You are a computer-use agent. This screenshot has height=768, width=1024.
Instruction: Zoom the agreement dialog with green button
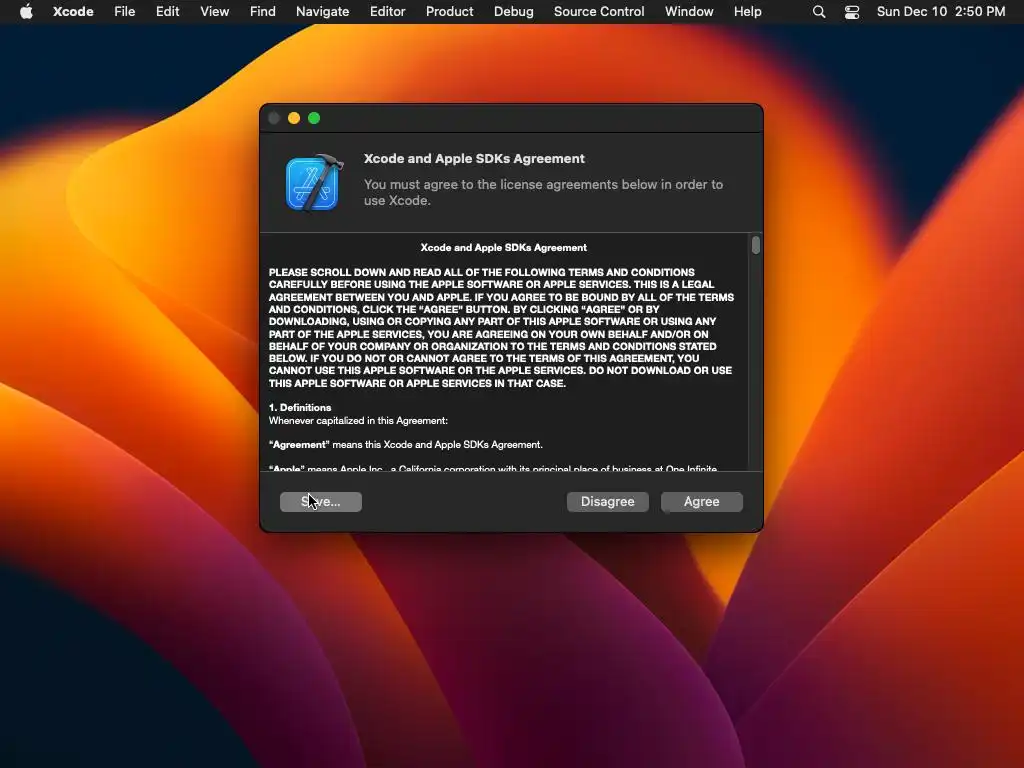tap(314, 118)
